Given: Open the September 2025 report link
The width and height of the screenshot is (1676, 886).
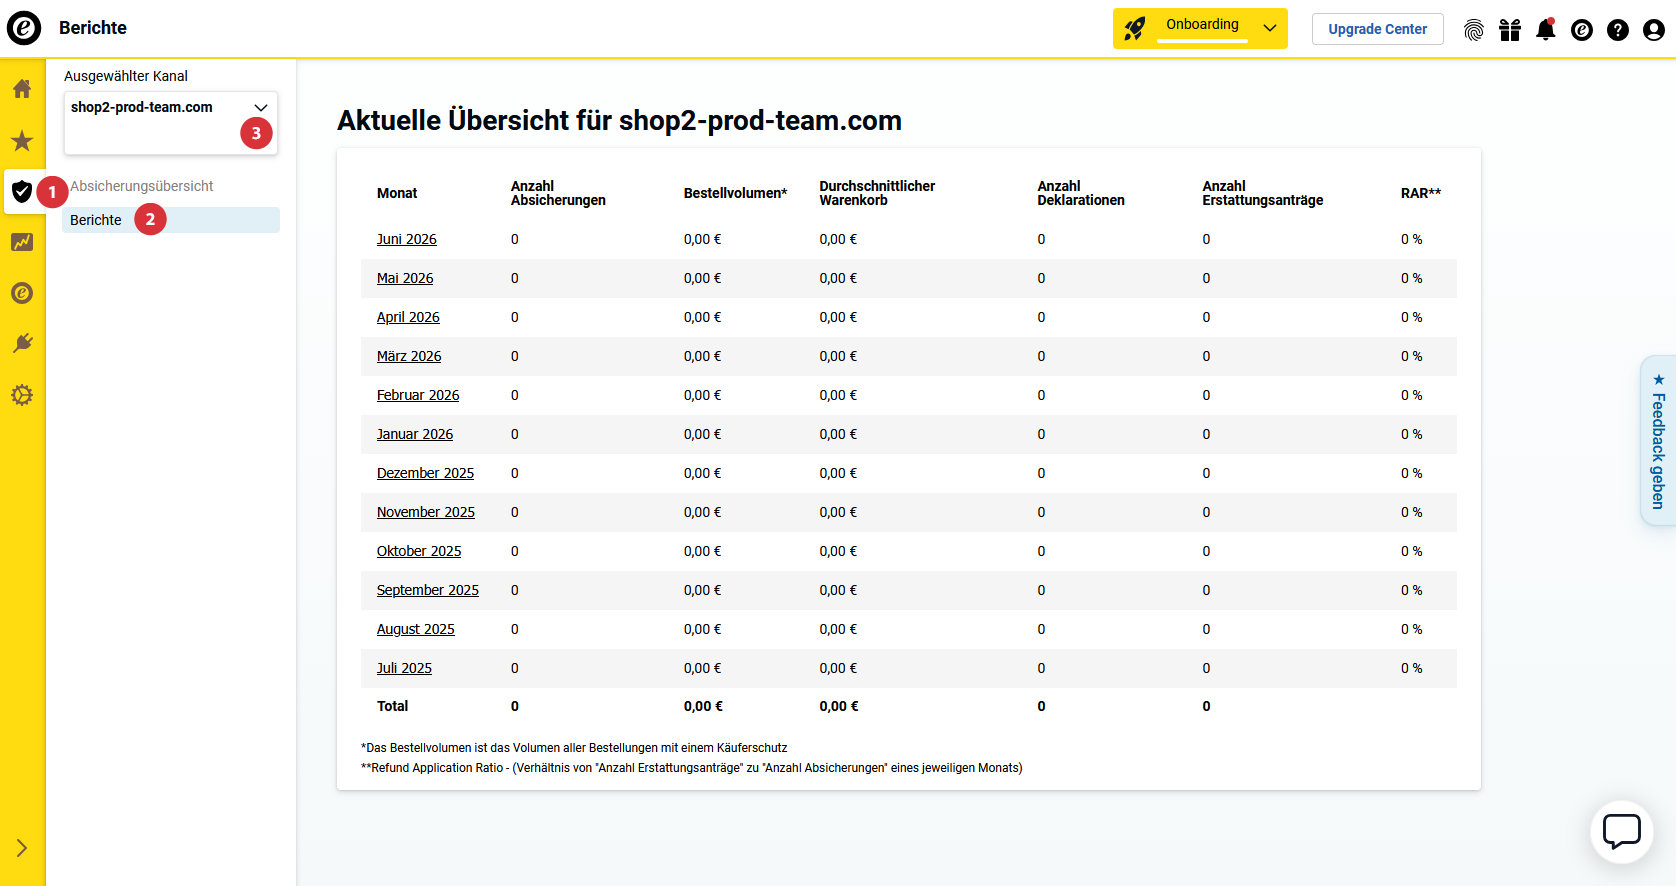Looking at the screenshot, I should tap(428, 590).
